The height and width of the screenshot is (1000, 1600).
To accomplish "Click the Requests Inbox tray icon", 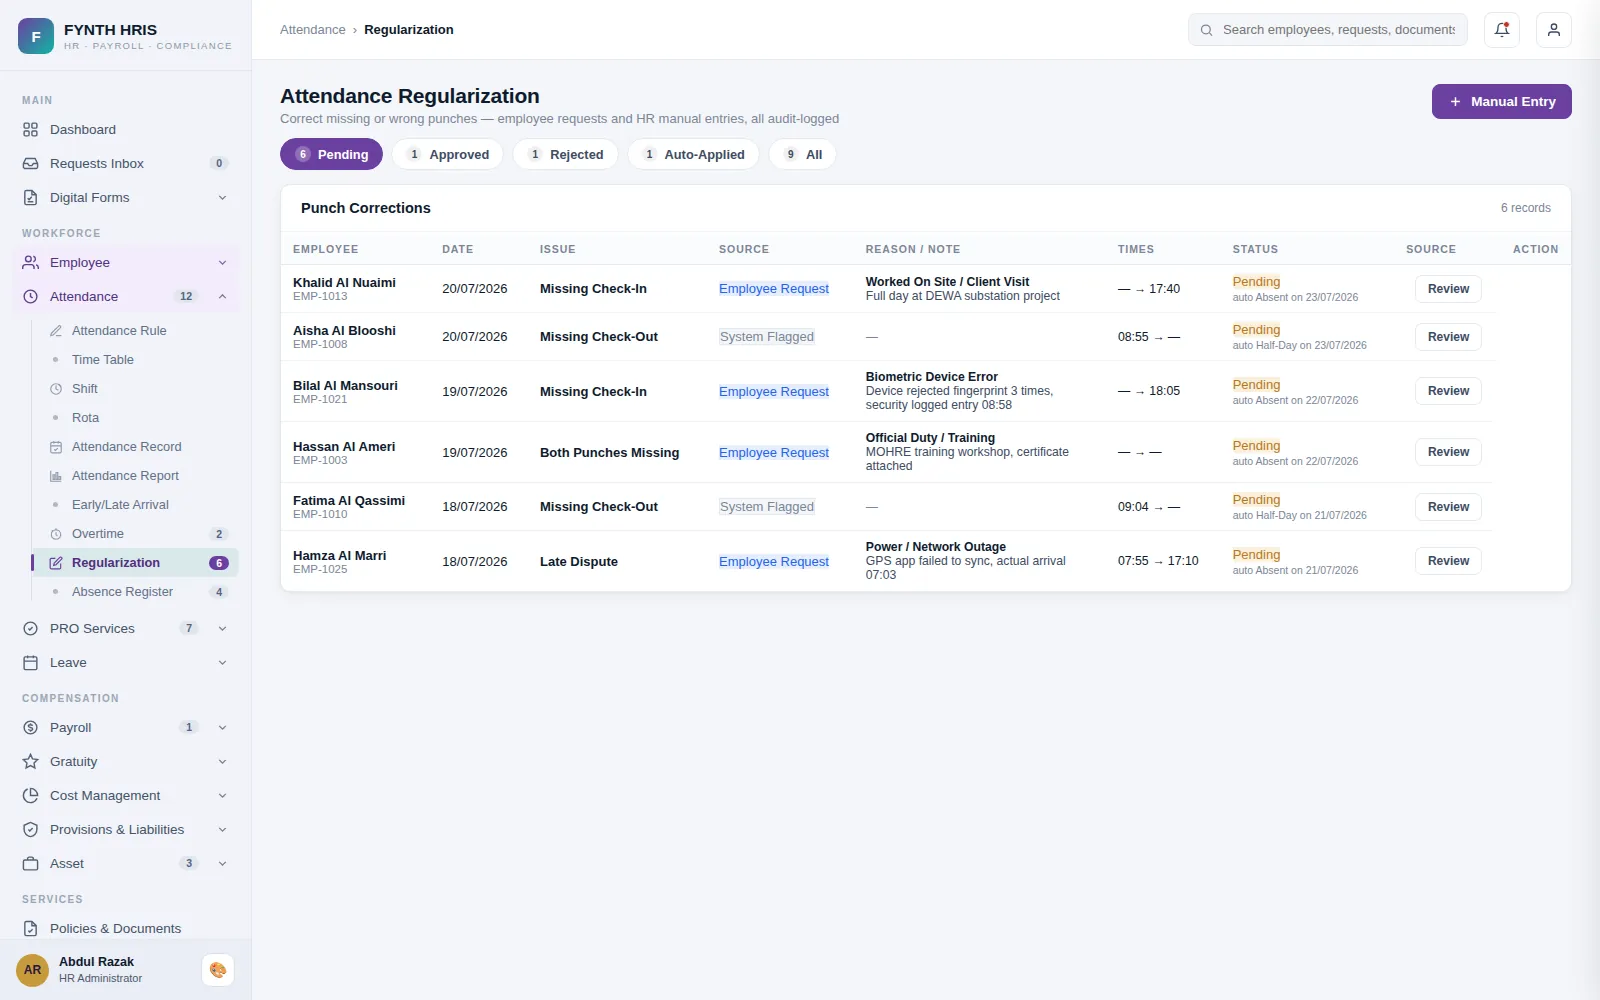I will [31, 164].
